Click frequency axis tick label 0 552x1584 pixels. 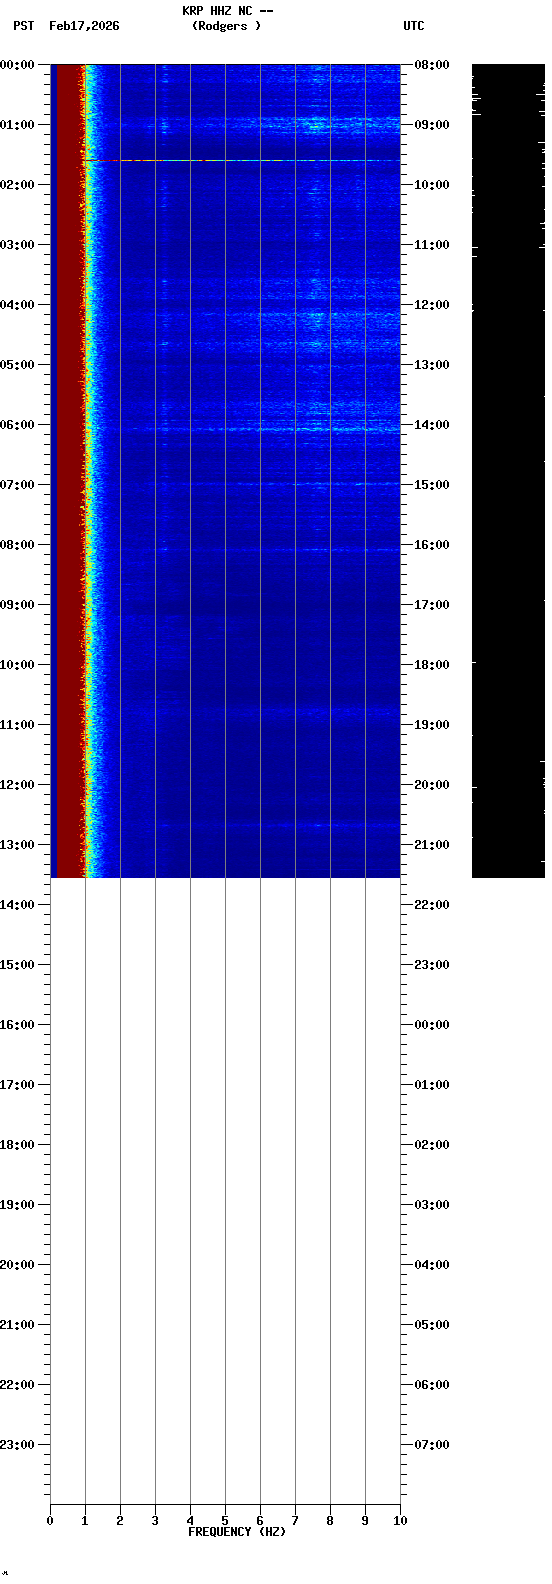pos(50,1521)
